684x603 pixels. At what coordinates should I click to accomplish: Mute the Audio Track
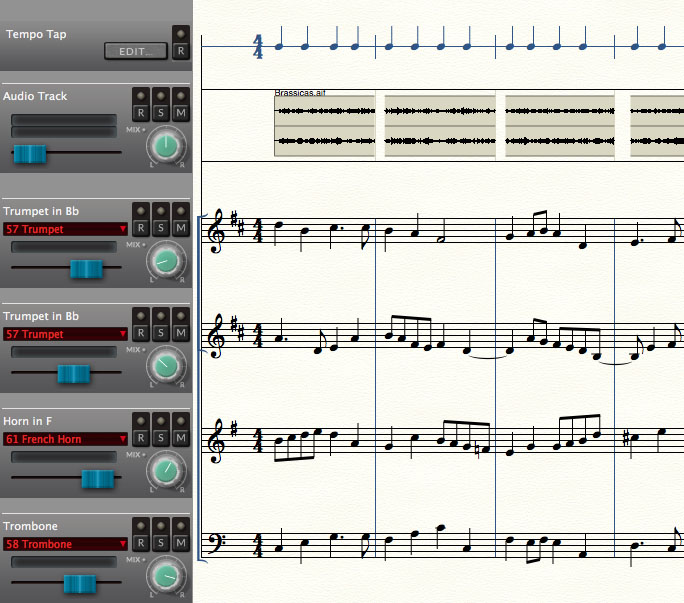point(180,112)
